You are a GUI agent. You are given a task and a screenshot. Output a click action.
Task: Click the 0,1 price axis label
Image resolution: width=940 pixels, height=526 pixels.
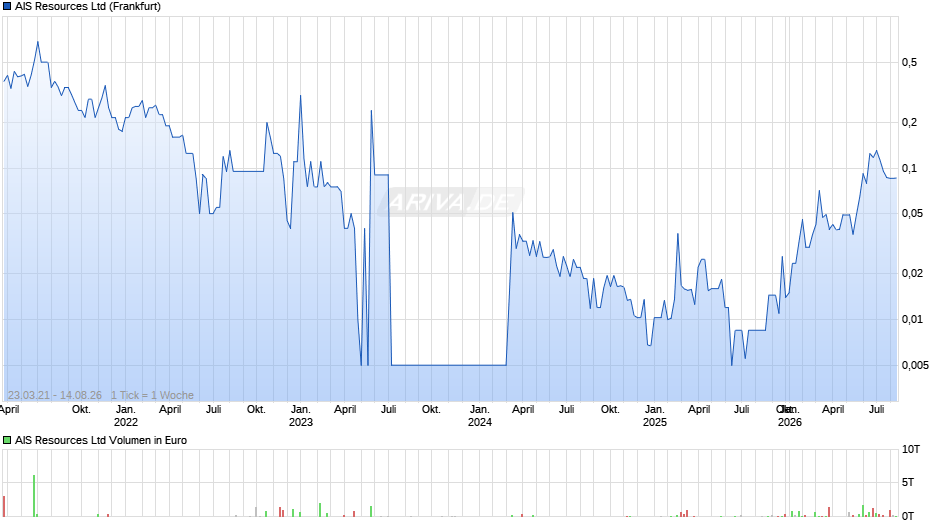click(x=909, y=169)
